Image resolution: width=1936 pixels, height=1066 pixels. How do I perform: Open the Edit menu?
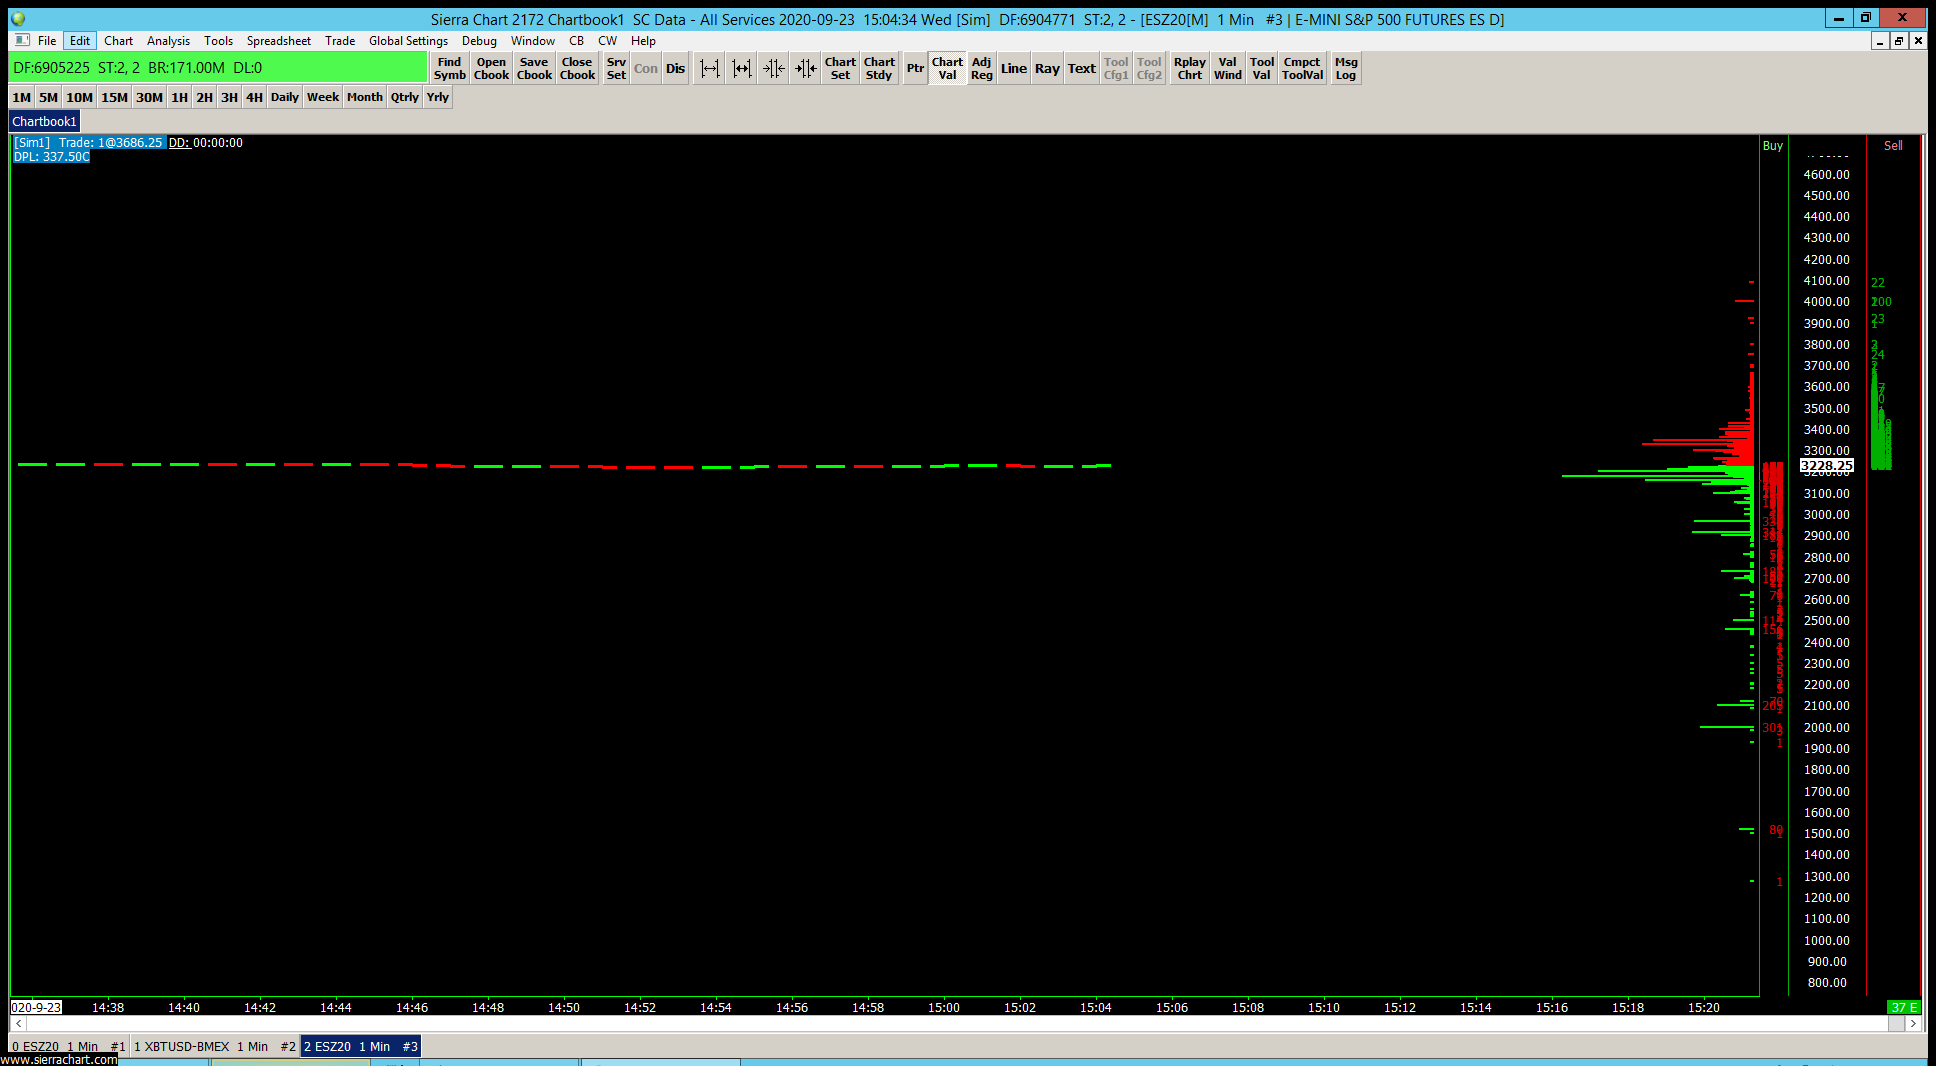coord(80,41)
